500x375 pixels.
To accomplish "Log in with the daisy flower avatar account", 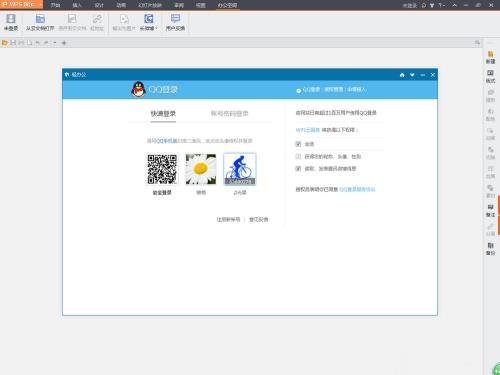I will pyautogui.click(x=201, y=169).
